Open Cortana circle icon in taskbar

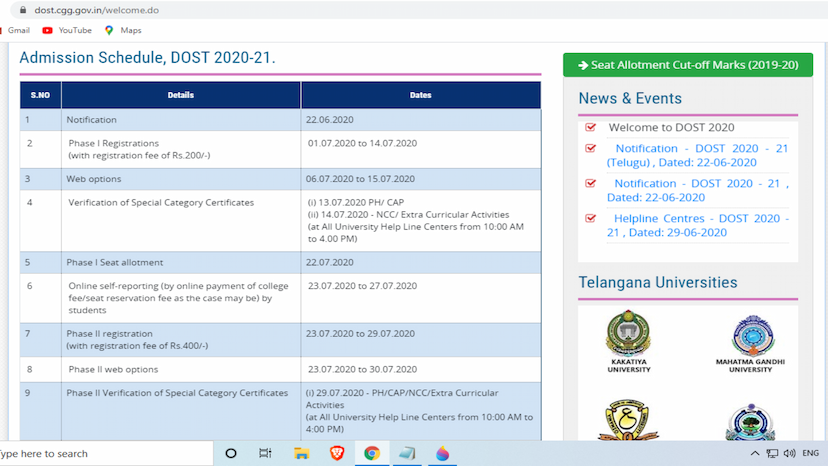point(231,453)
